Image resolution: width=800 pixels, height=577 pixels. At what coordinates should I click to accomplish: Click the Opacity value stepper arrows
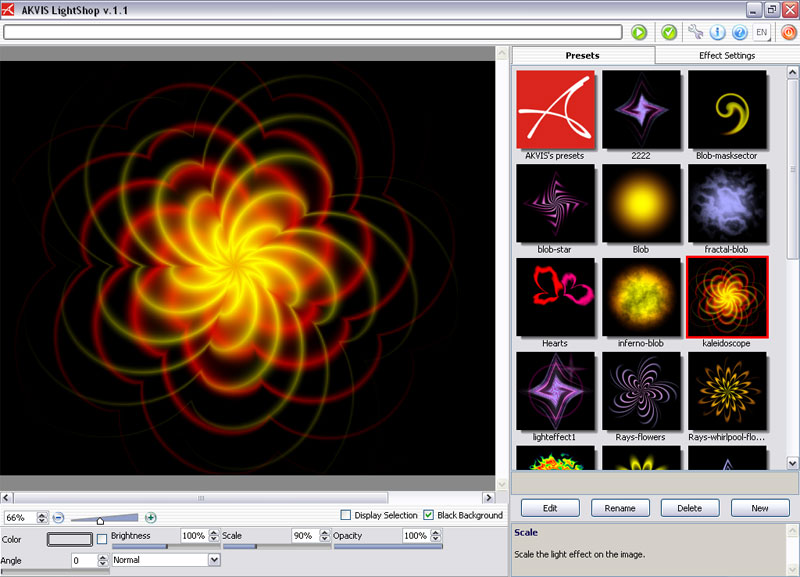click(x=436, y=536)
